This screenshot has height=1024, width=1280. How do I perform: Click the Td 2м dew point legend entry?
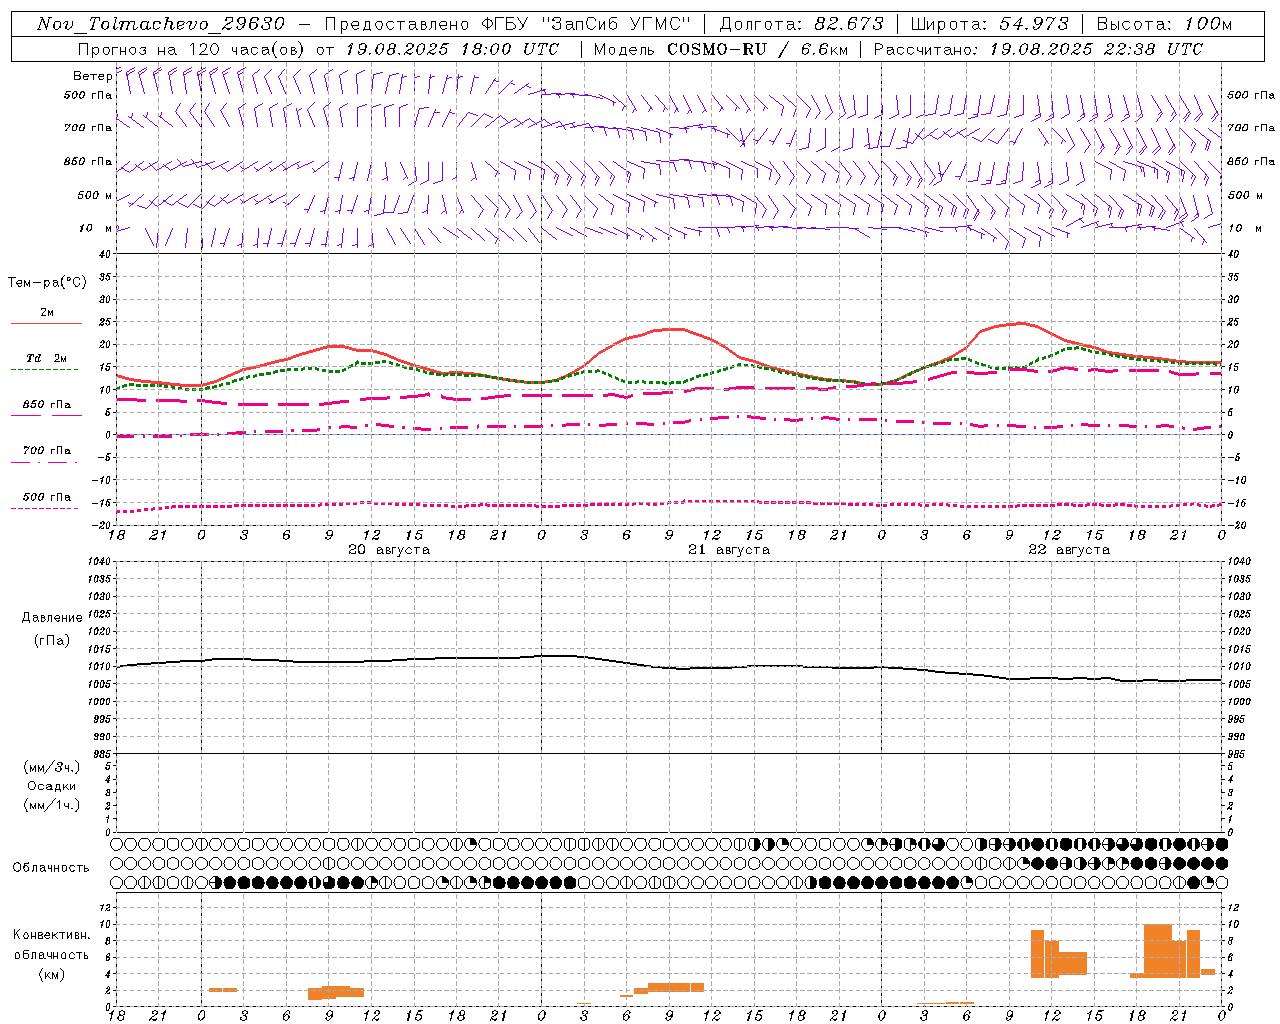pyautogui.click(x=46, y=358)
